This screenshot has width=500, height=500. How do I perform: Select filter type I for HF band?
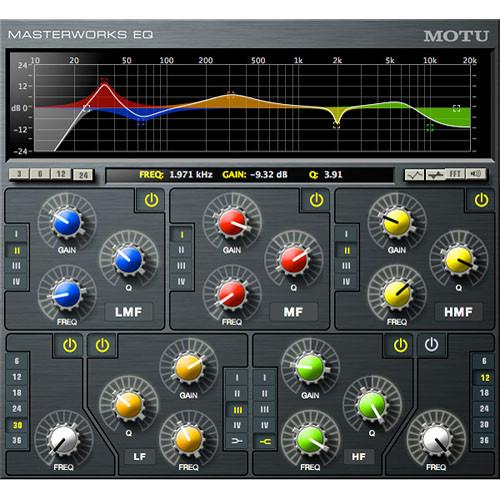coord(265,378)
